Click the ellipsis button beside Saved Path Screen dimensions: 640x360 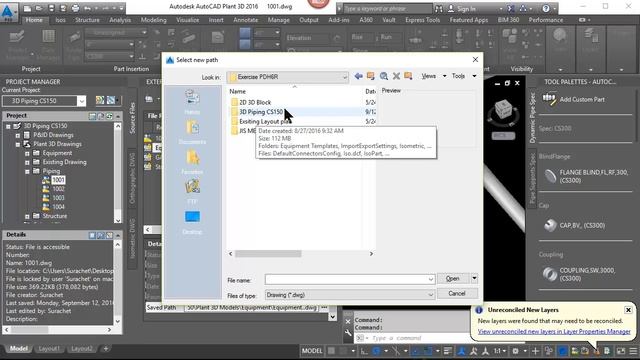pos(324,307)
